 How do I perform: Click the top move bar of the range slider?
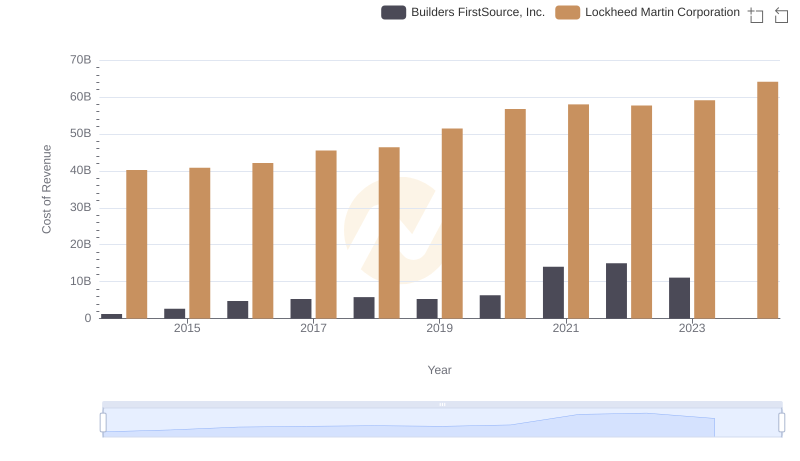coord(442,404)
